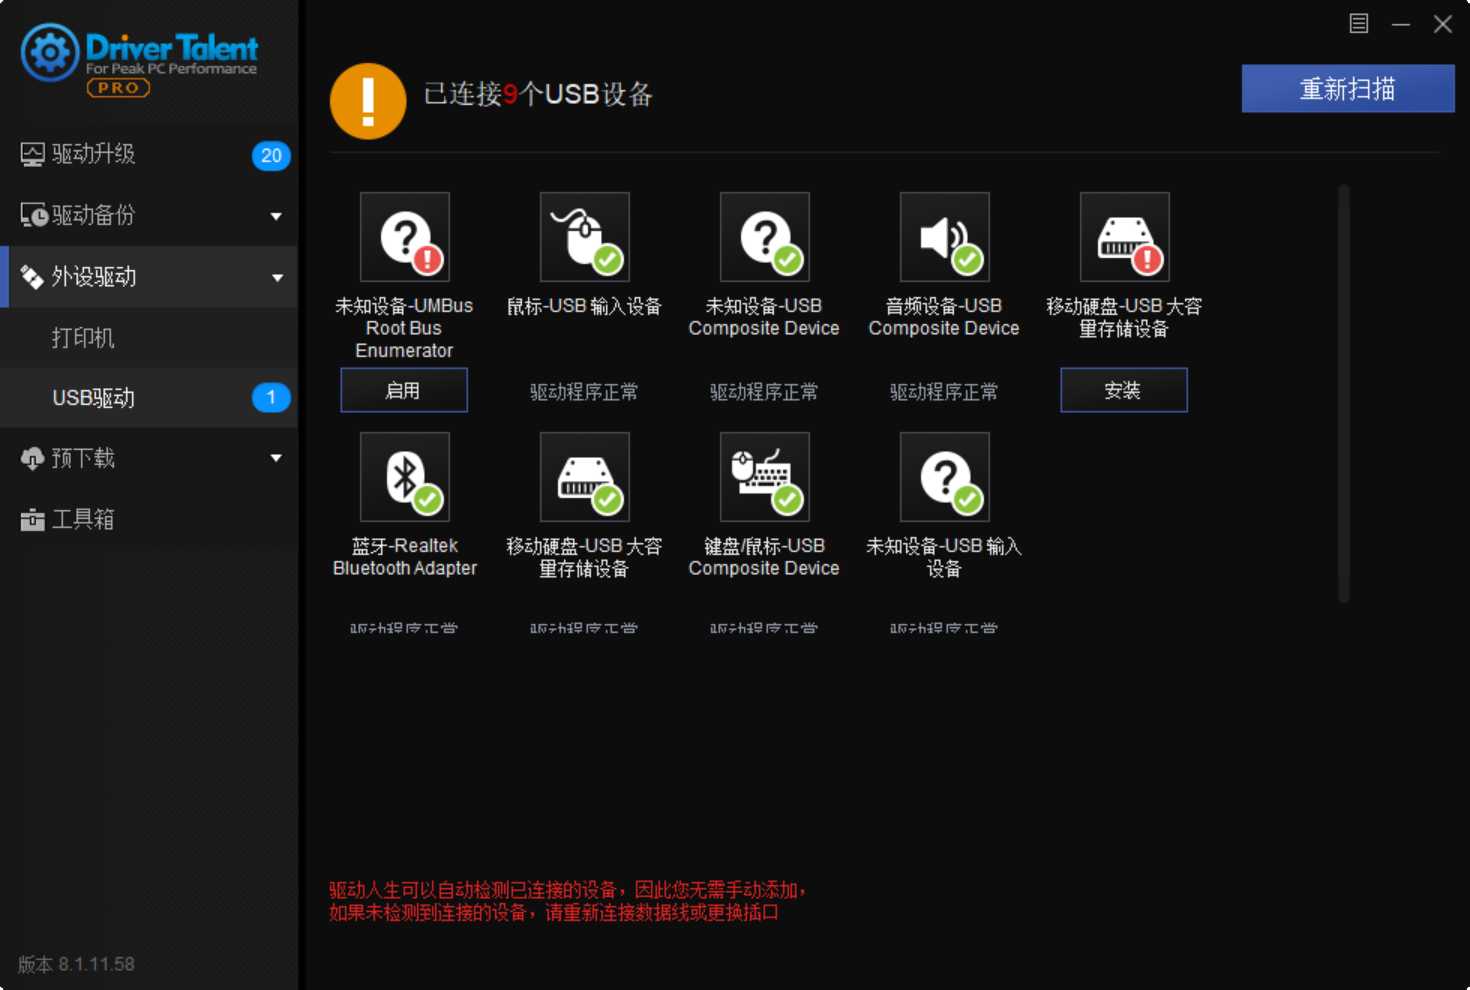Screen dimensions: 1470x990
Task: Close the Driver Talent window
Action: 1443,24
